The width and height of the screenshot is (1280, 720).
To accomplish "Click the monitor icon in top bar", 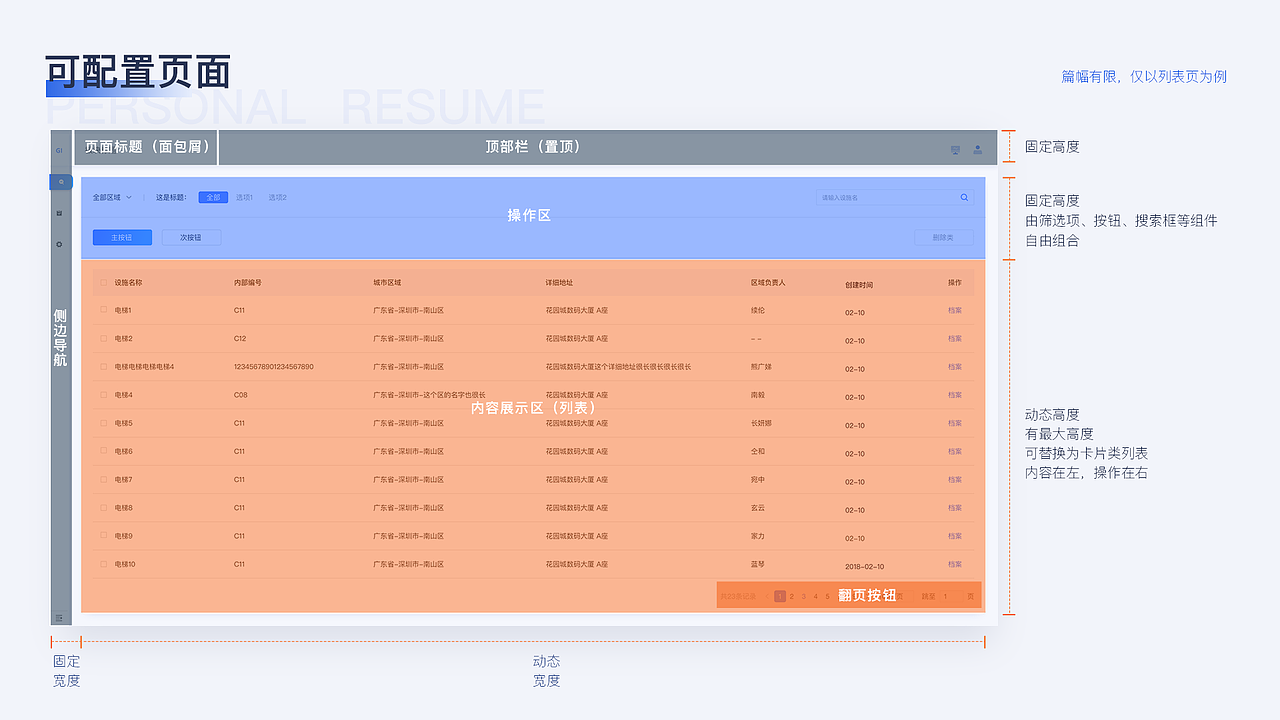I will pos(955,150).
